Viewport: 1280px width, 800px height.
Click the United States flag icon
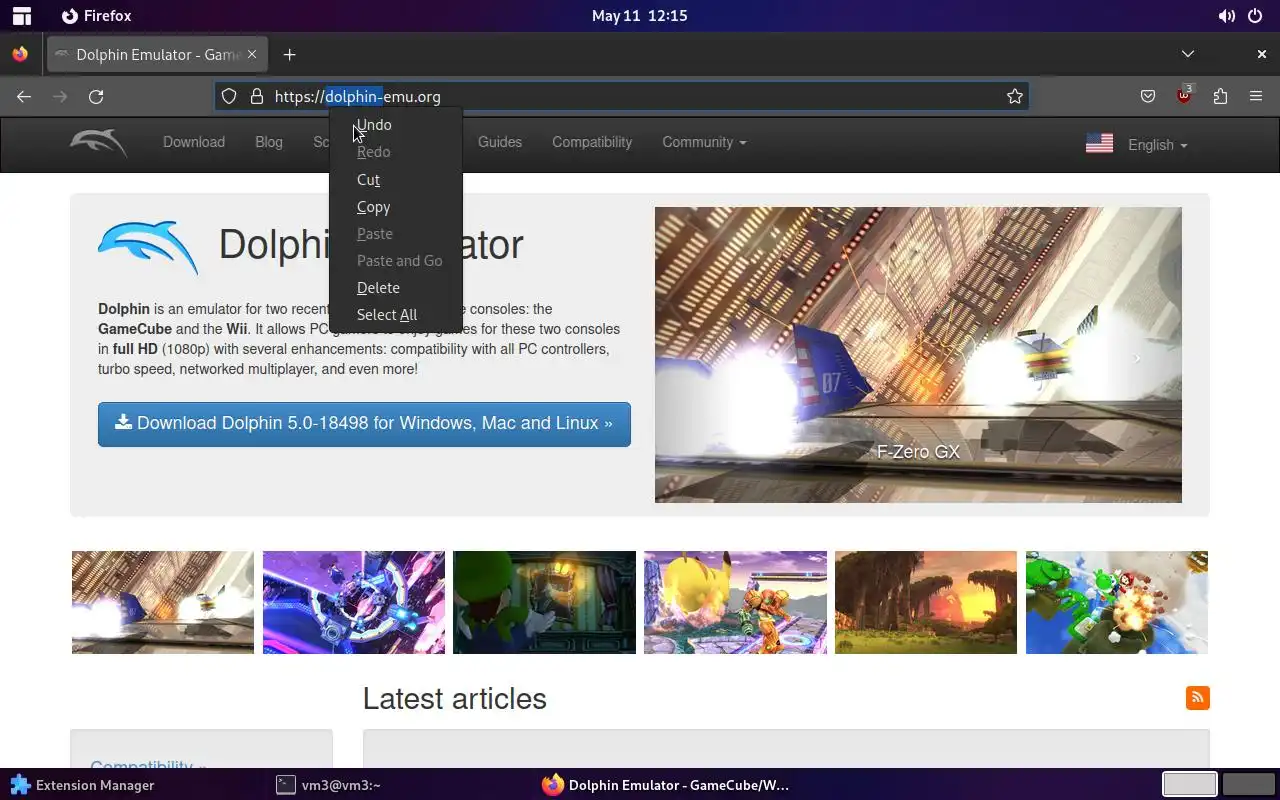(x=1099, y=143)
